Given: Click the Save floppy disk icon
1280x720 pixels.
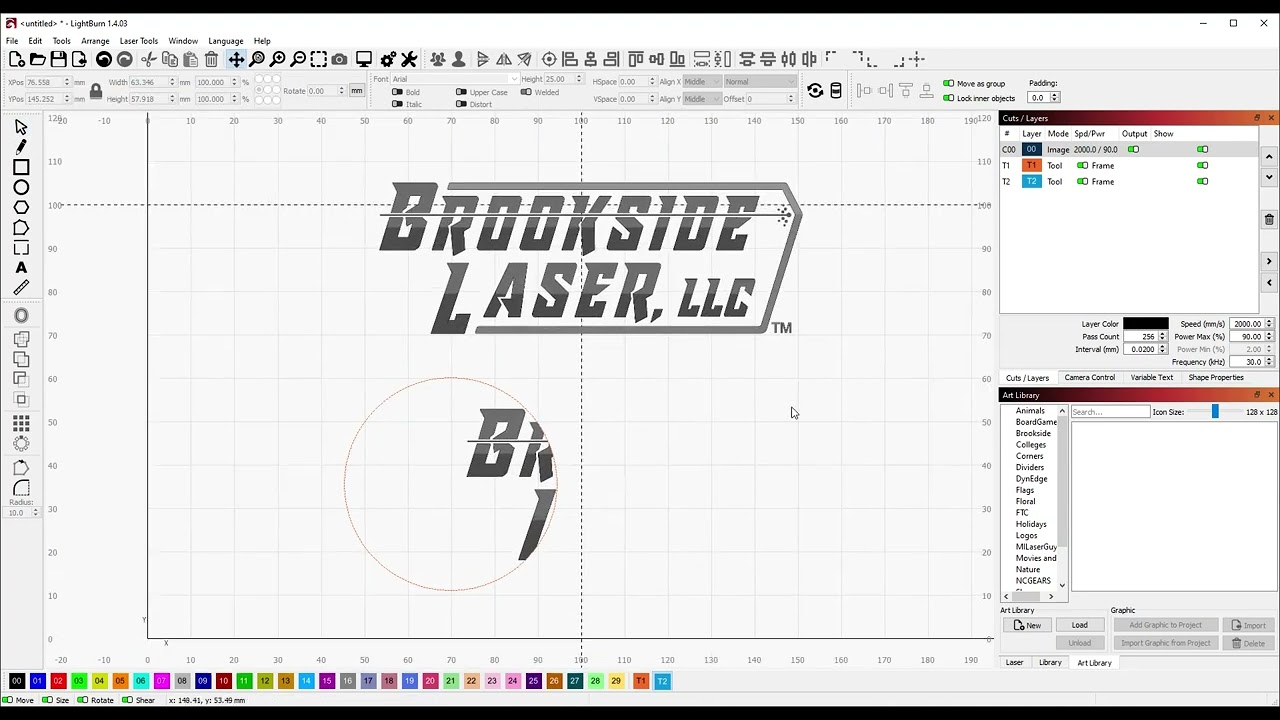Looking at the screenshot, I should click(58, 60).
